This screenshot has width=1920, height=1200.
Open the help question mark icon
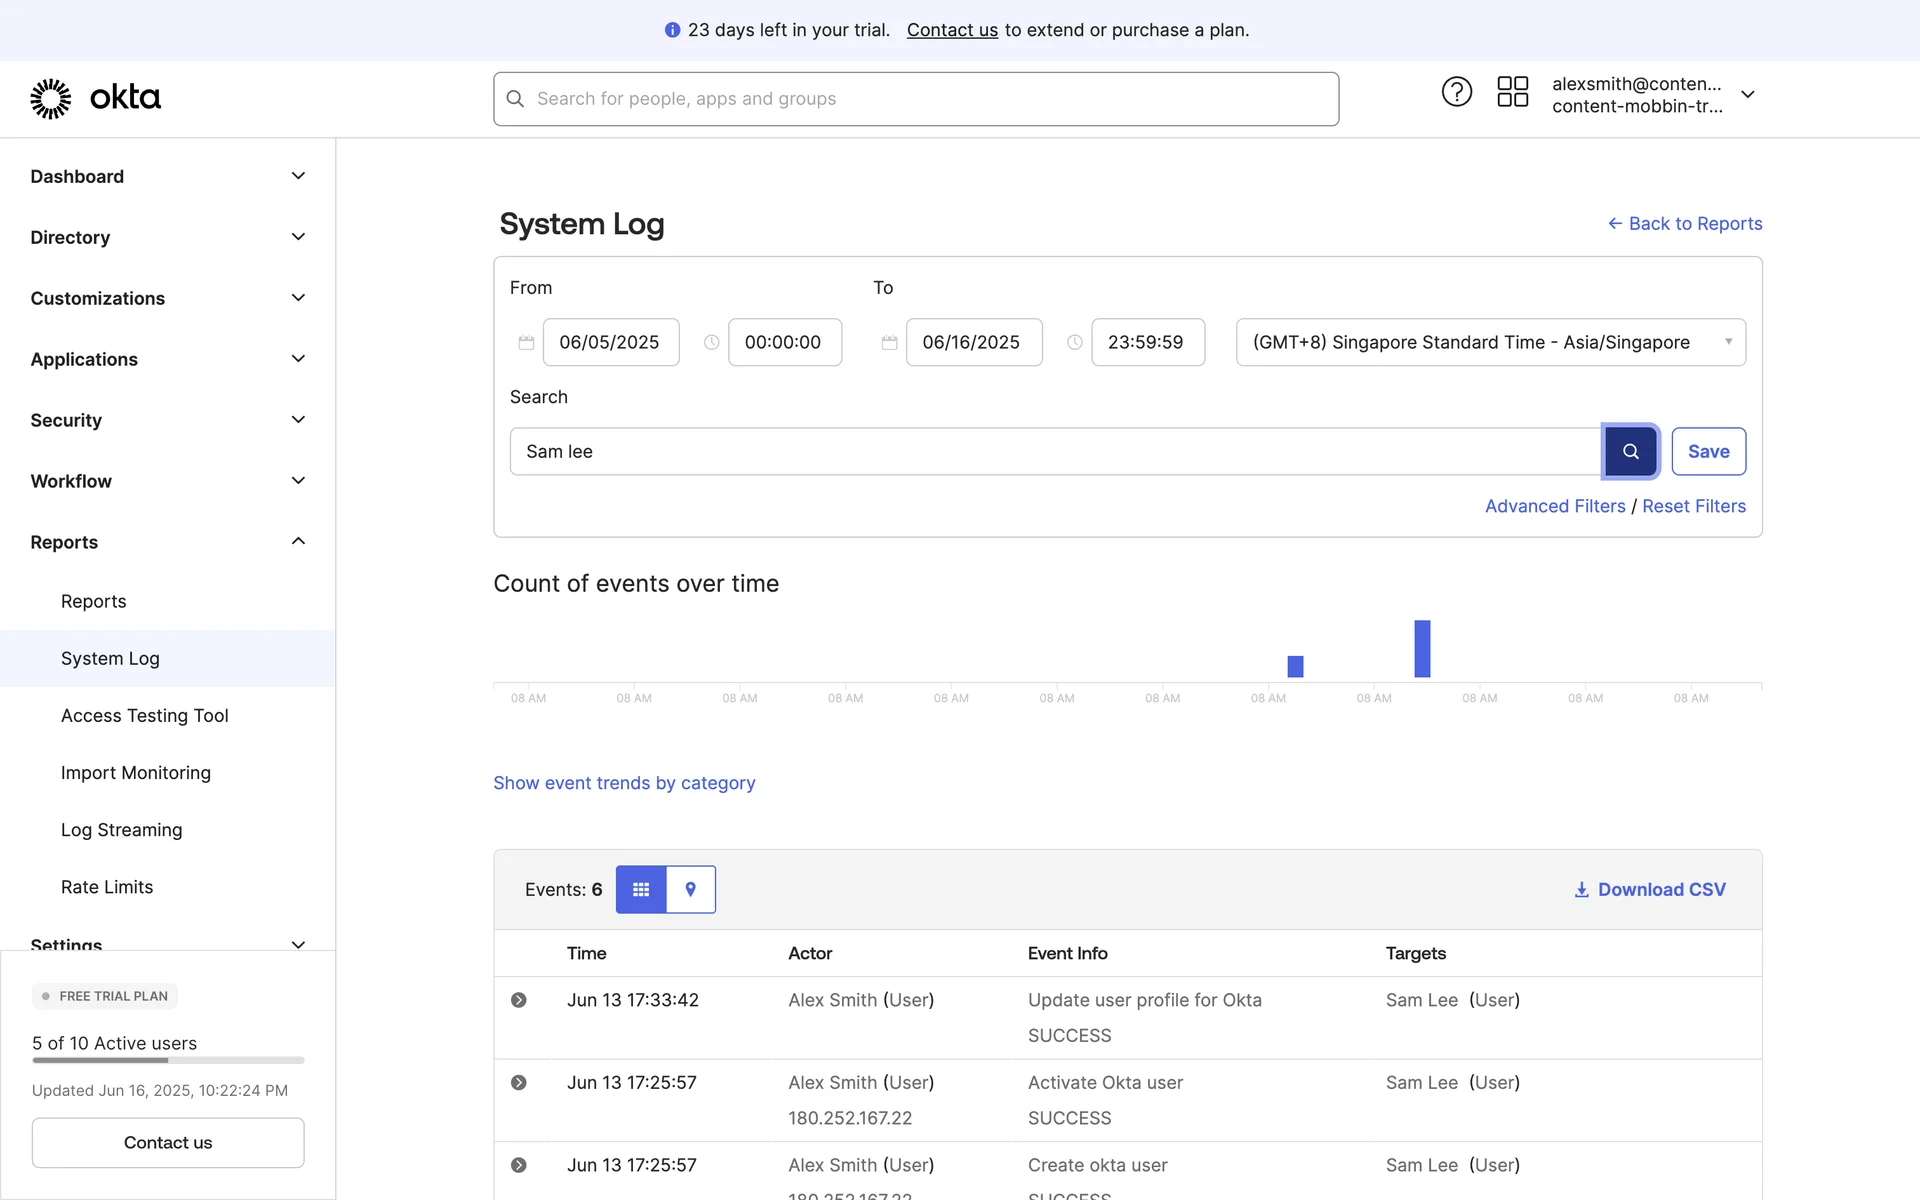click(1456, 92)
